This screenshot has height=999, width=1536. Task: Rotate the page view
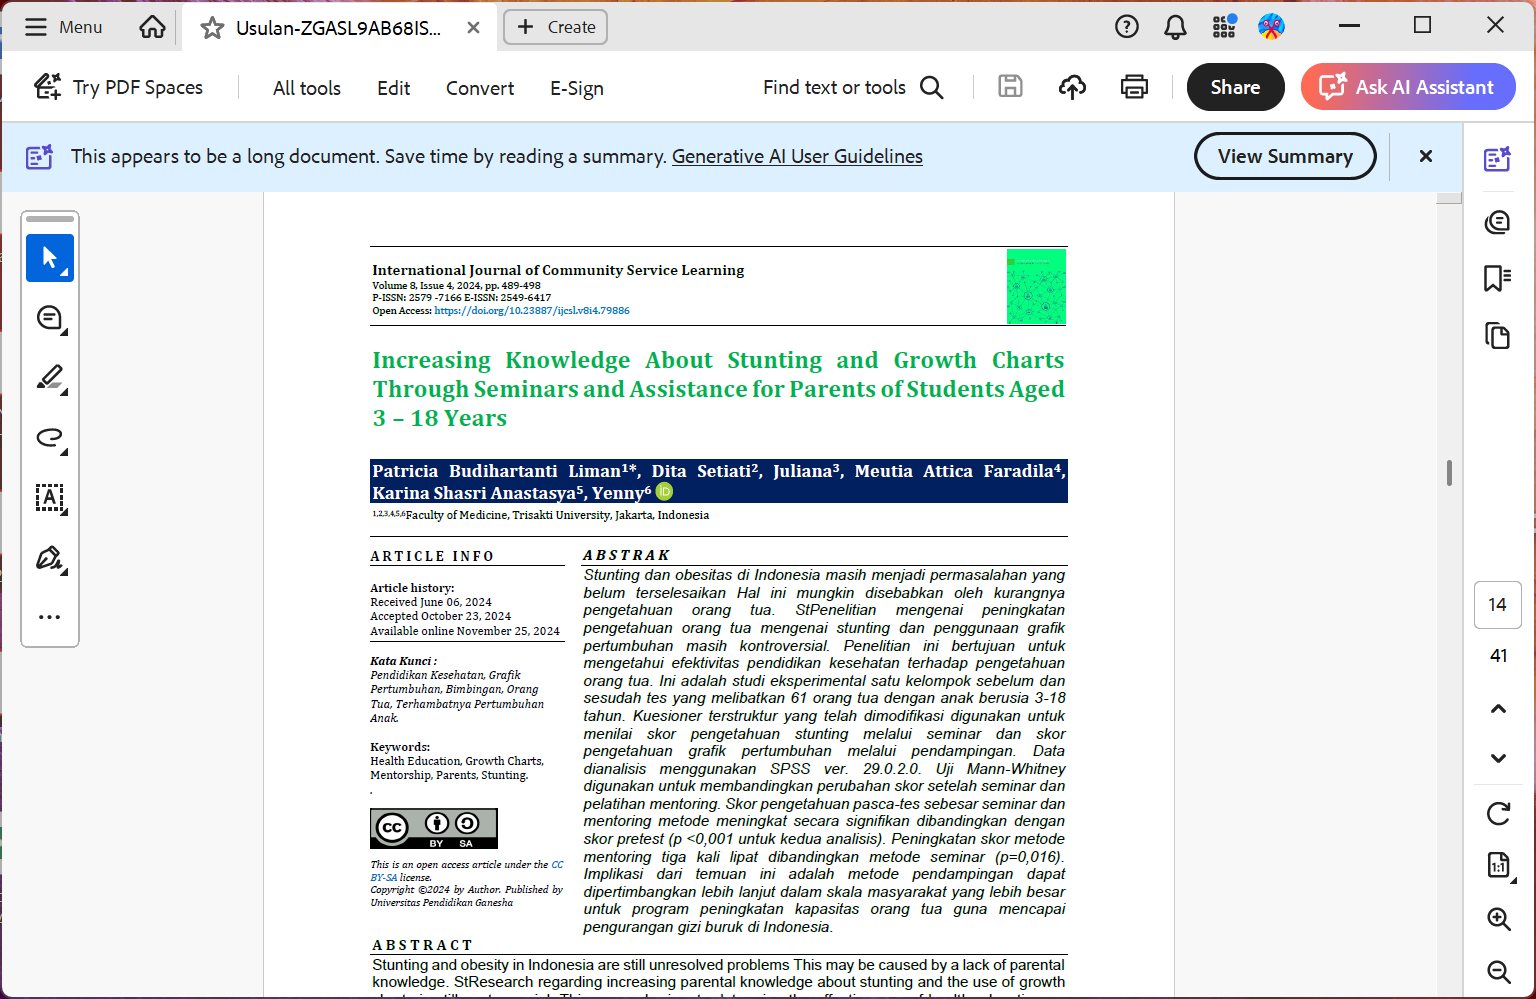(x=1498, y=814)
